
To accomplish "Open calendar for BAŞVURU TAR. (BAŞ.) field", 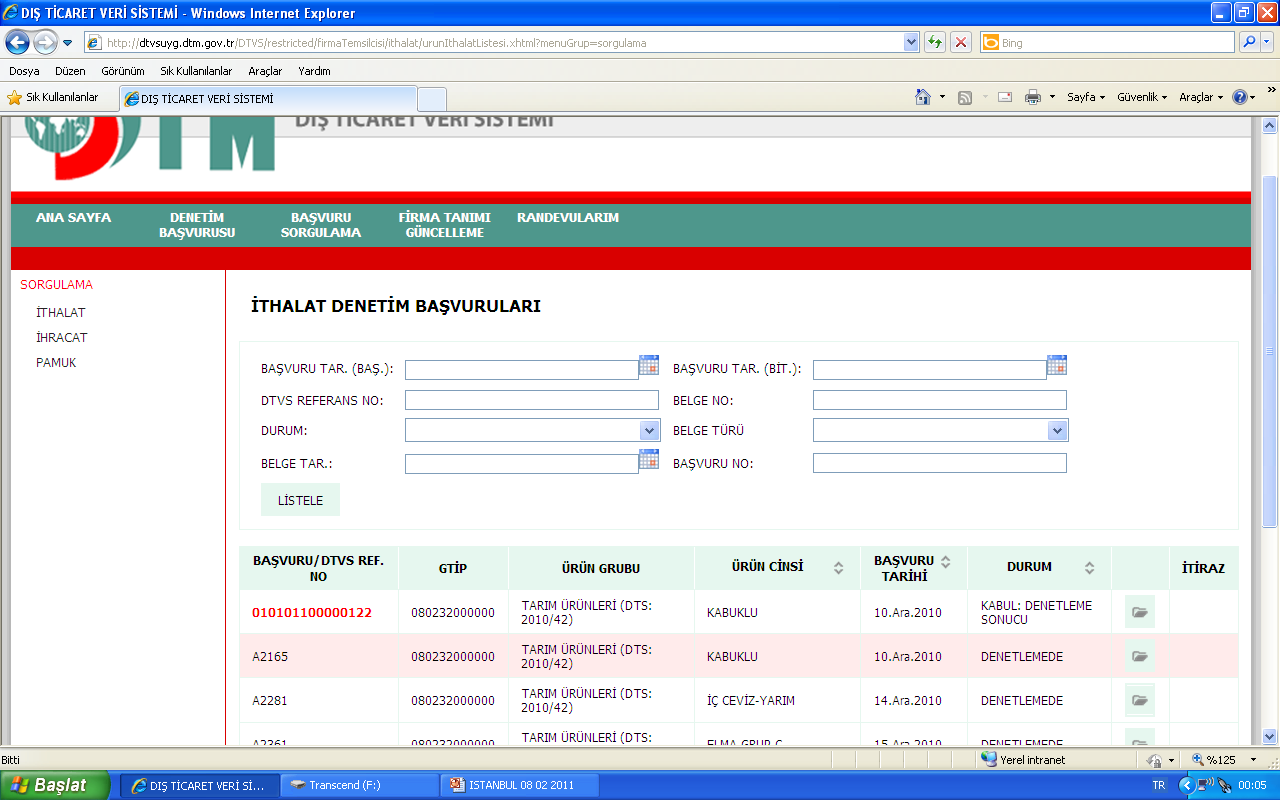I will (649, 365).
